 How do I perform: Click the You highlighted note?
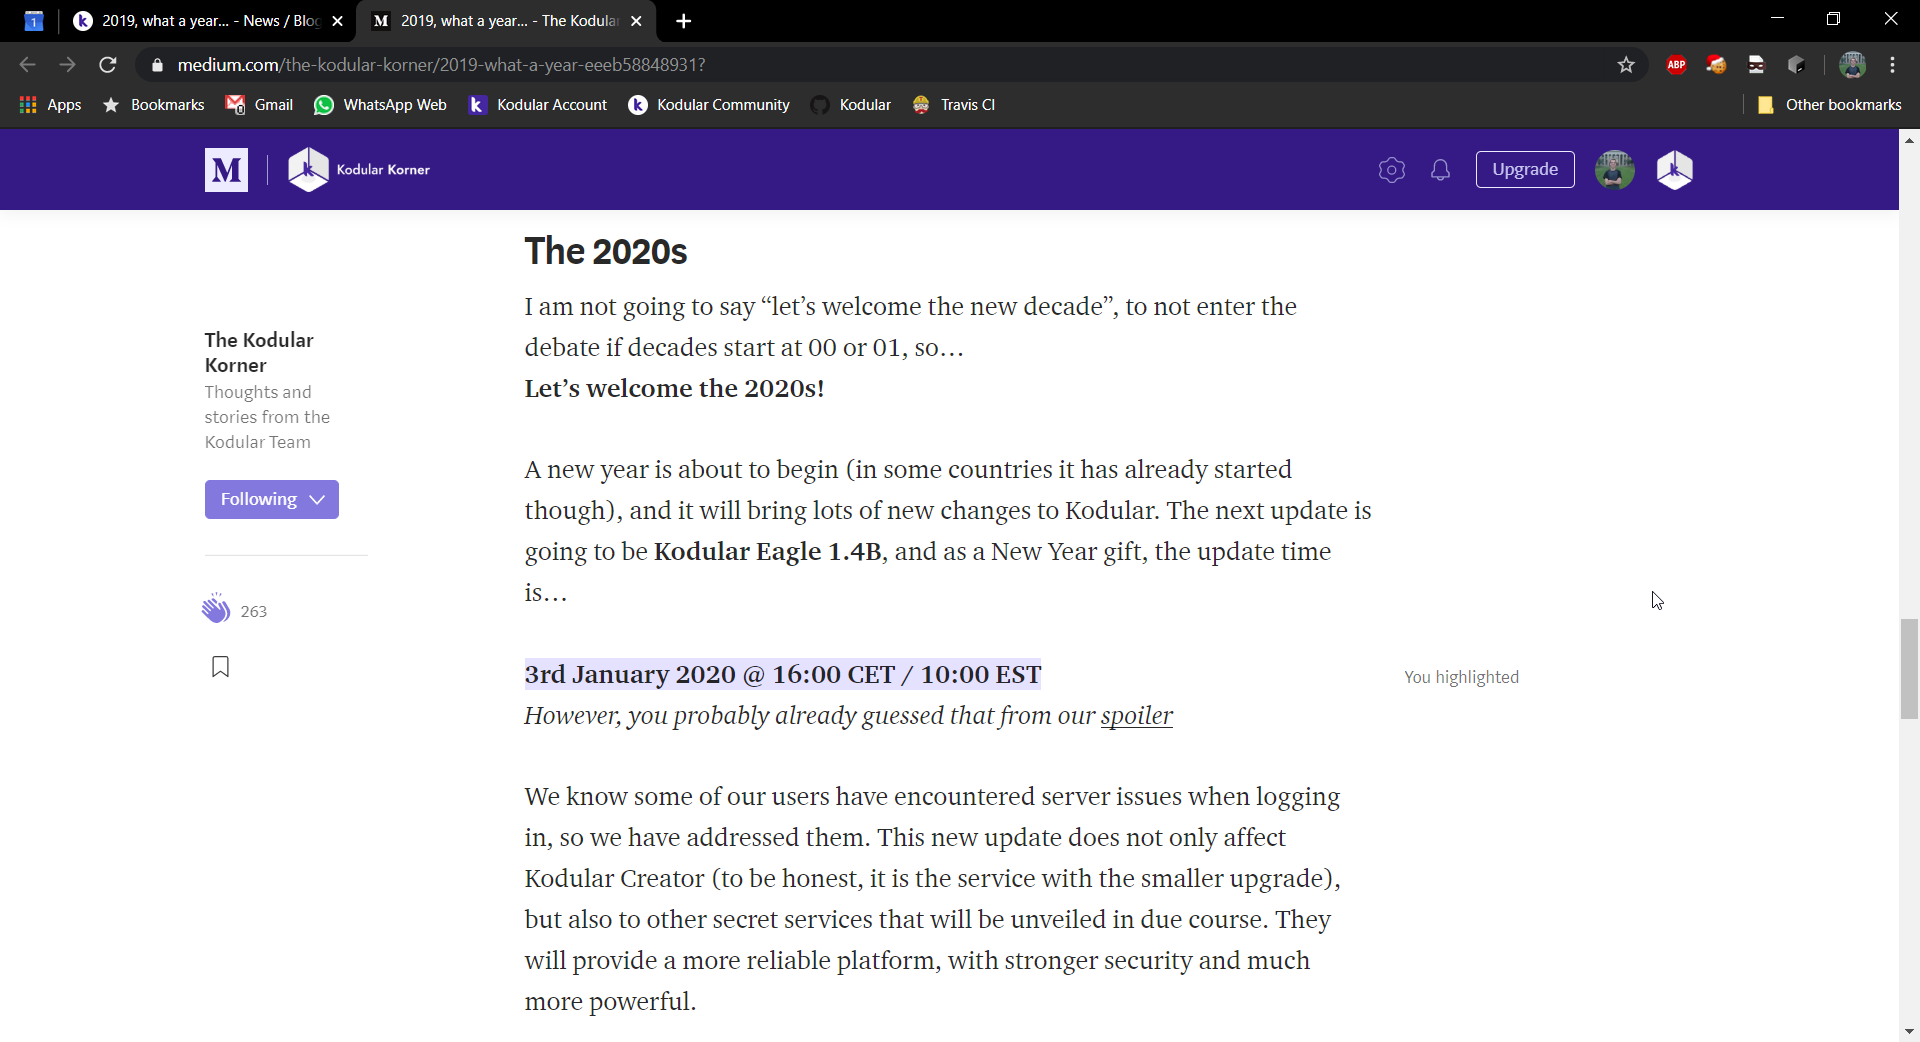coord(1461,677)
